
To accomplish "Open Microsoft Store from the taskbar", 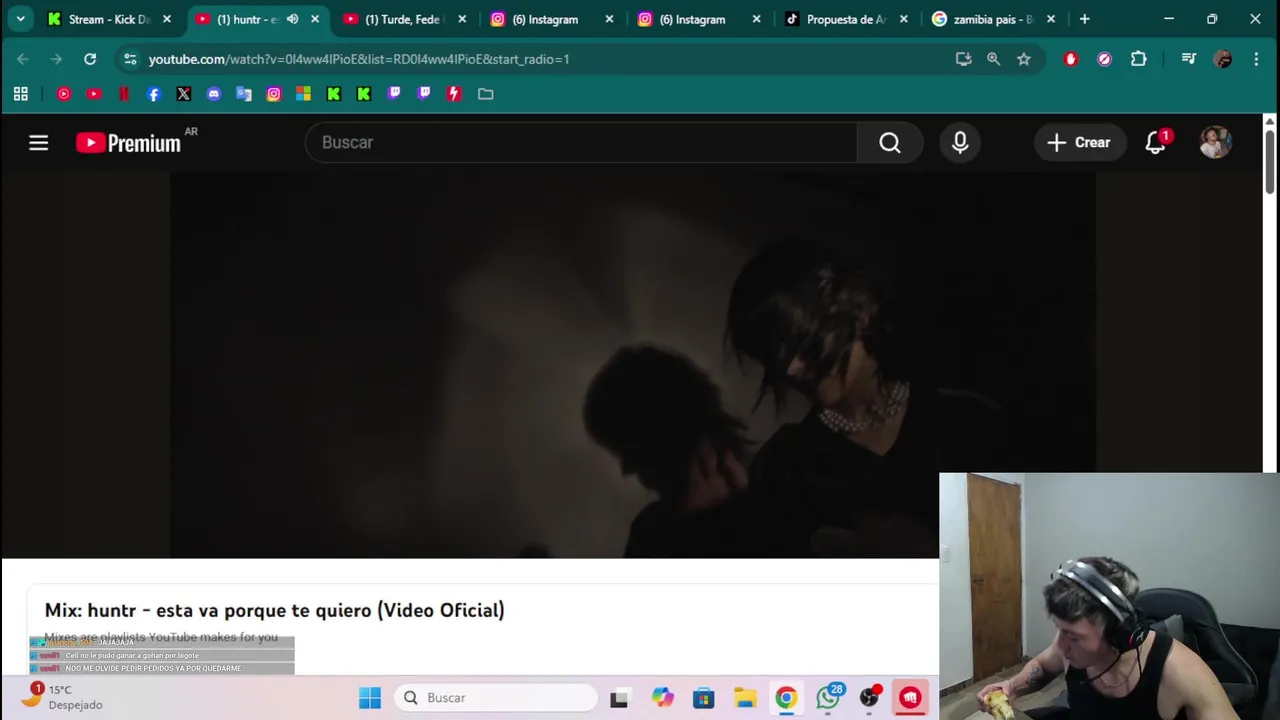I will pyautogui.click(x=704, y=698).
